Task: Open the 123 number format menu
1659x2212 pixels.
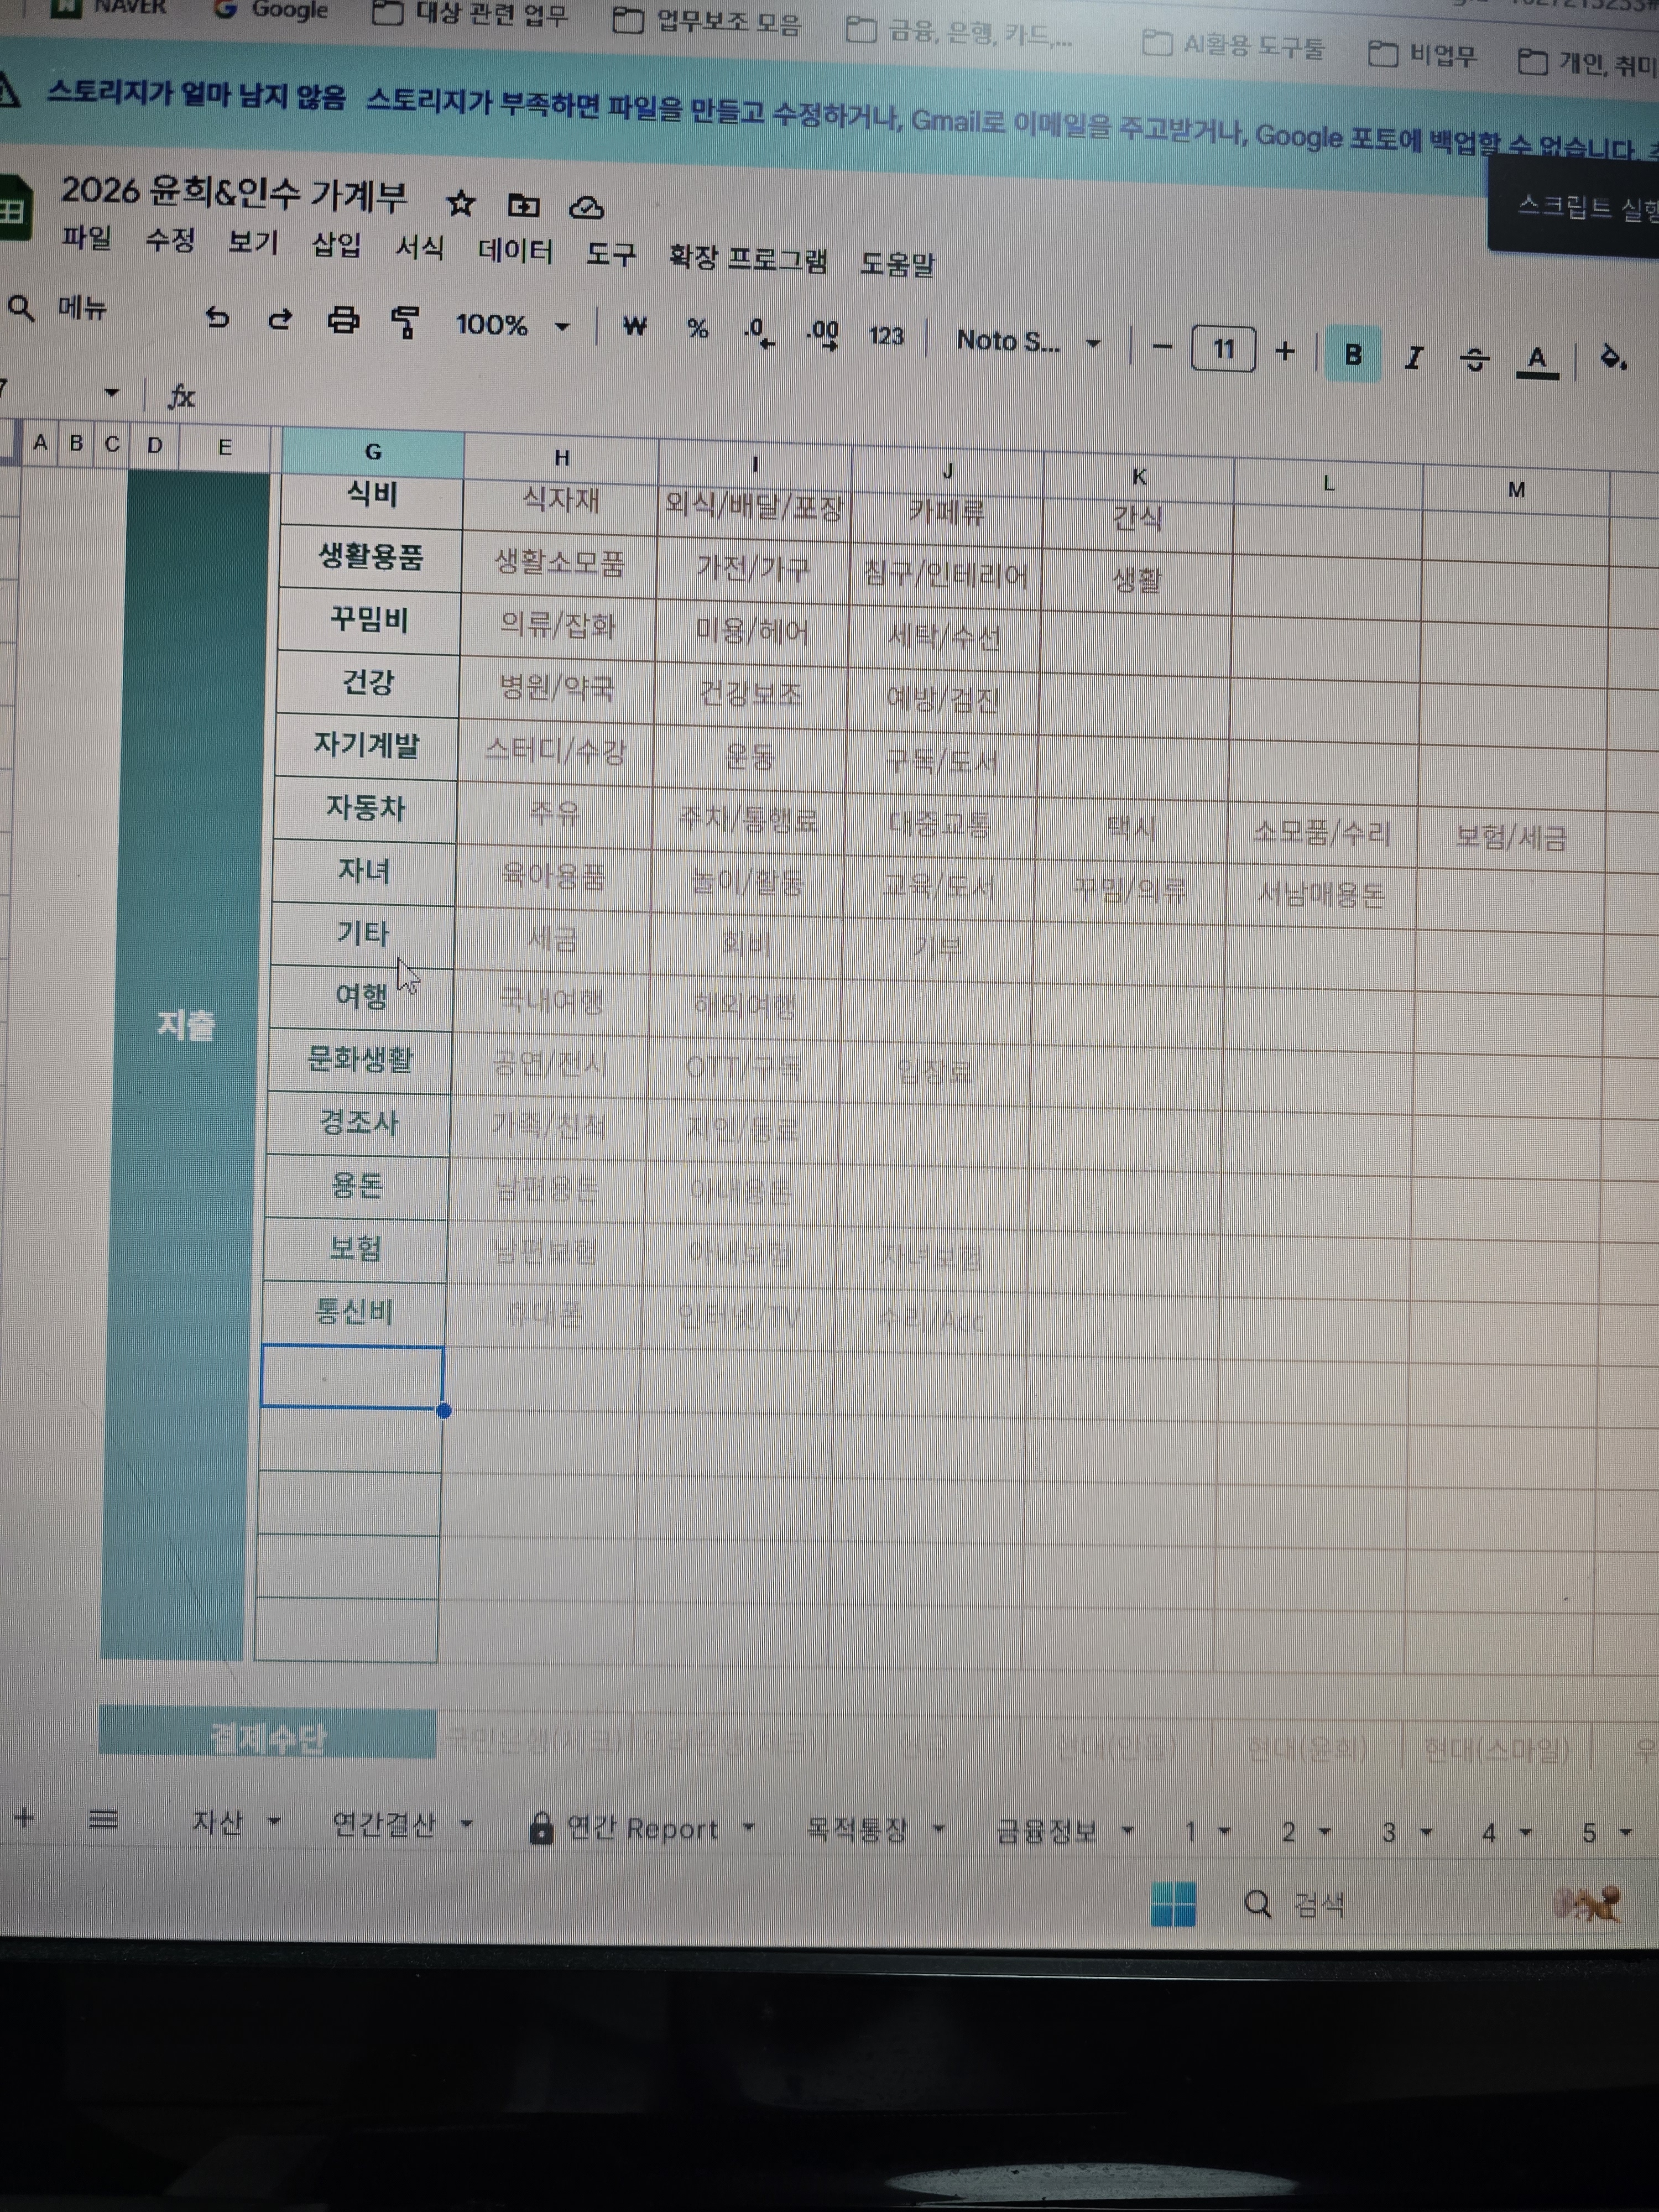Action: pyautogui.click(x=886, y=336)
